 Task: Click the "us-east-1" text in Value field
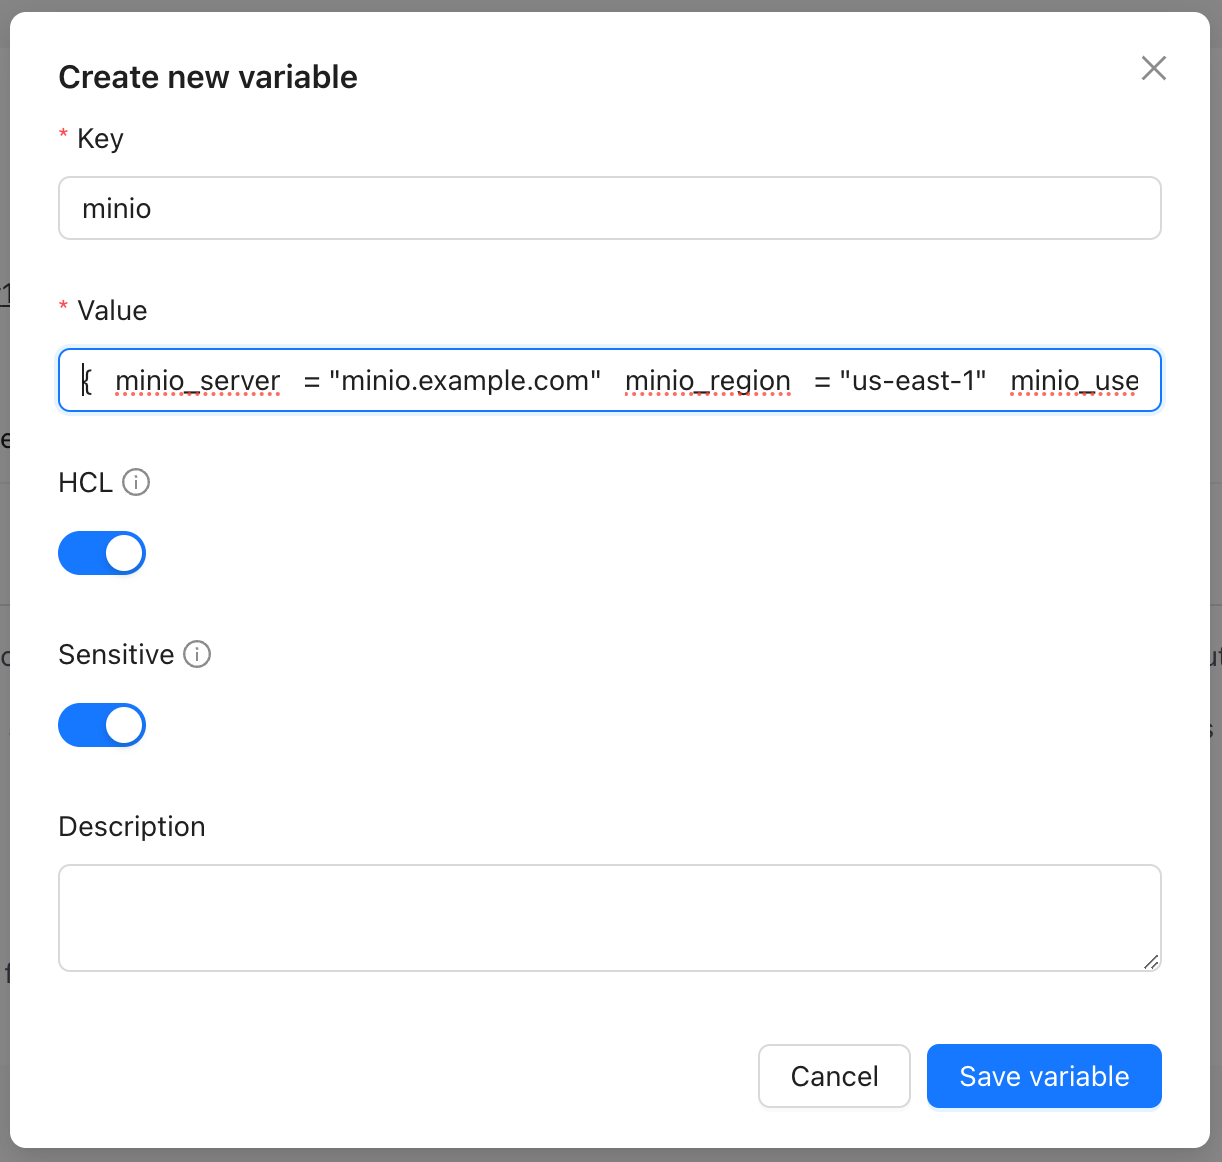[x=912, y=380]
